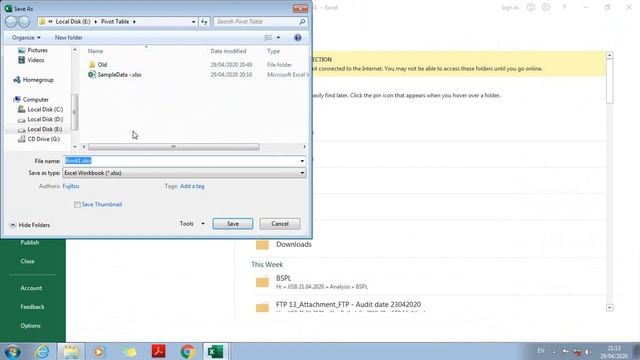Open the Save As help icon
The image size is (640, 360).
[x=298, y=38]
